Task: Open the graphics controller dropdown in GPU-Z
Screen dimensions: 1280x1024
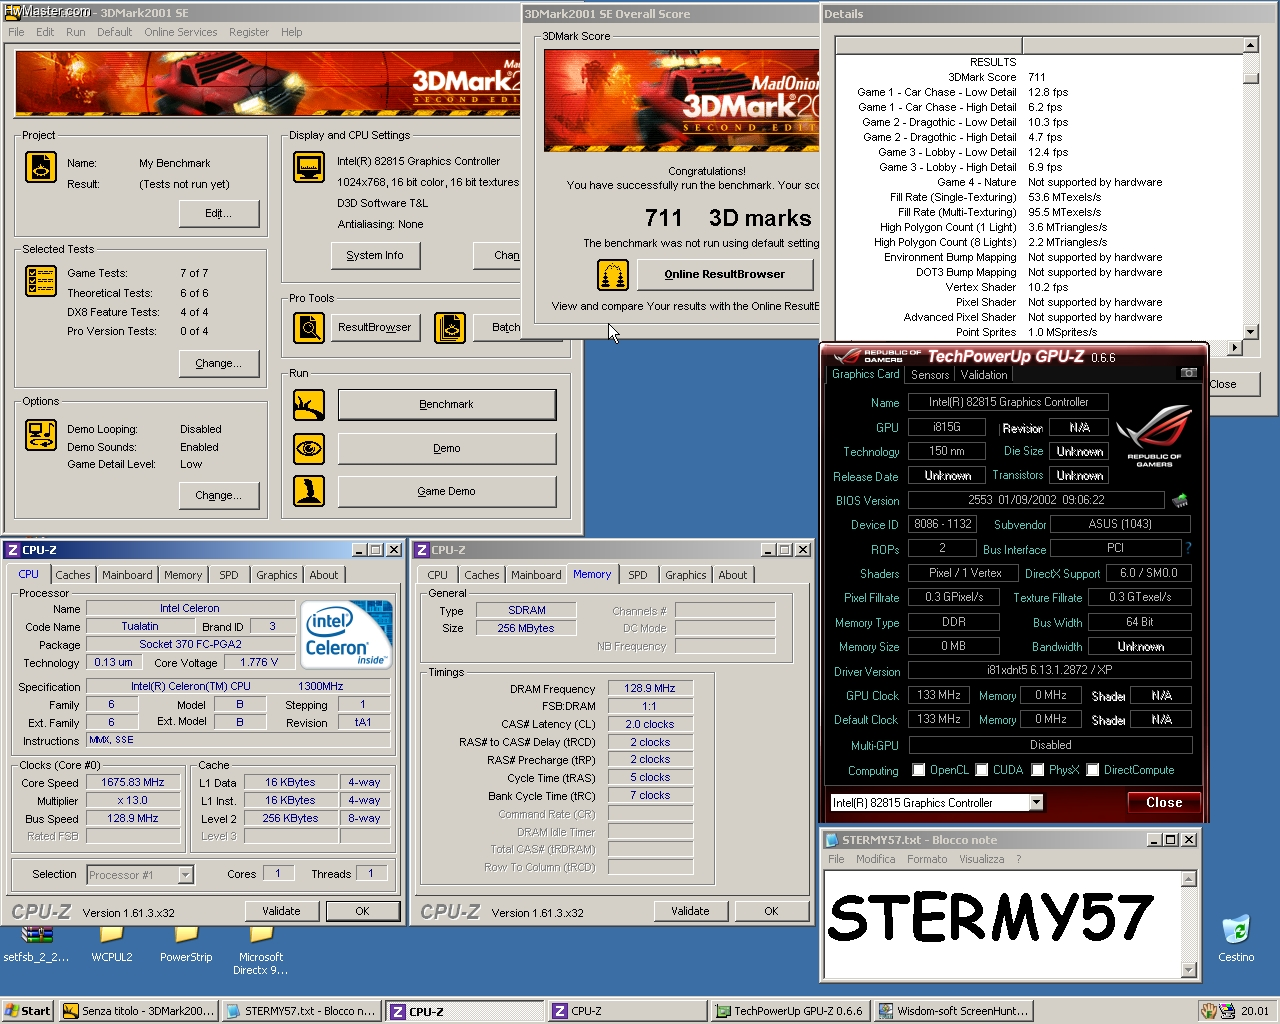Action: click(1036, 802)
